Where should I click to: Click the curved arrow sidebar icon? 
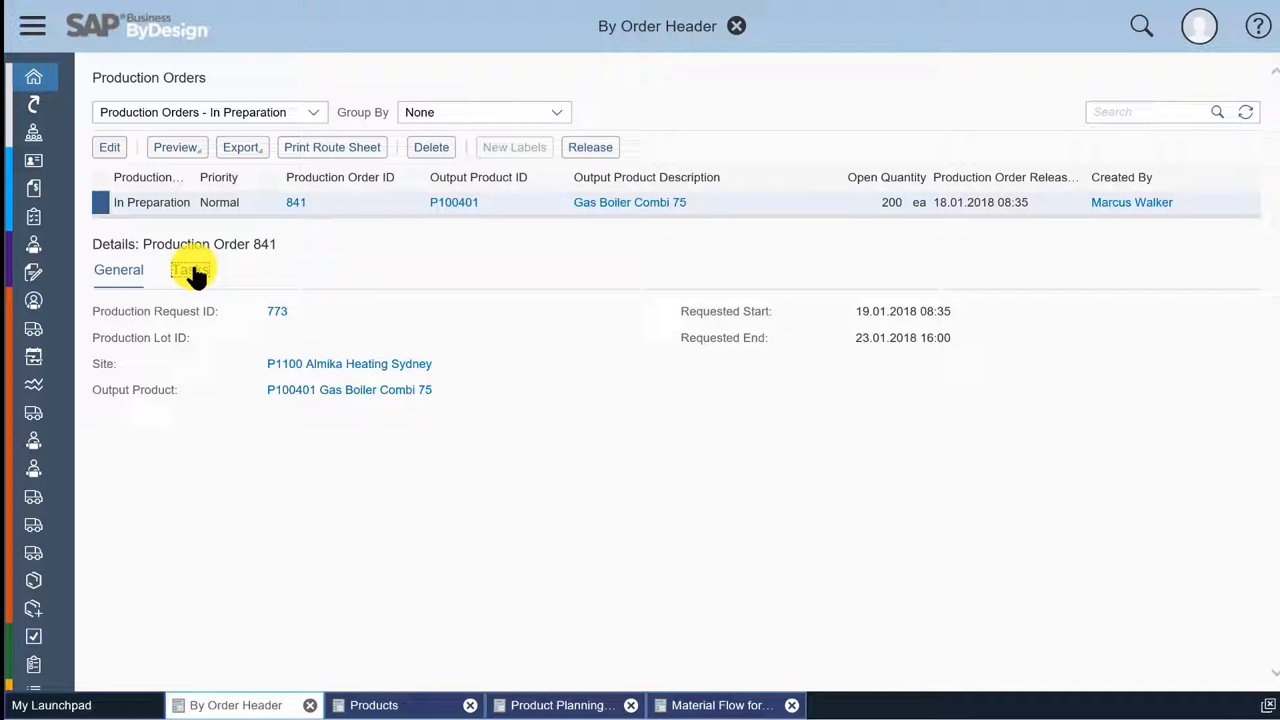(x=34, y=105)
